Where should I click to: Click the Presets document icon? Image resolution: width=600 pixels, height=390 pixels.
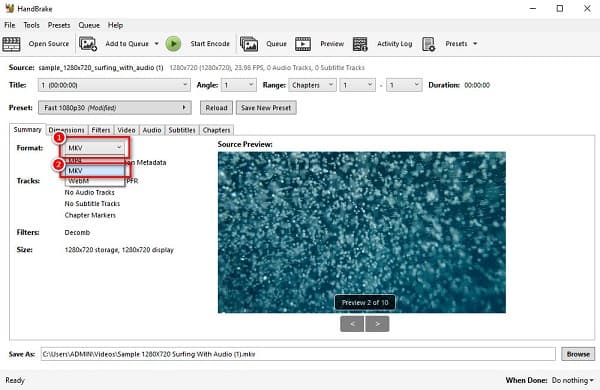pos(428,44)
